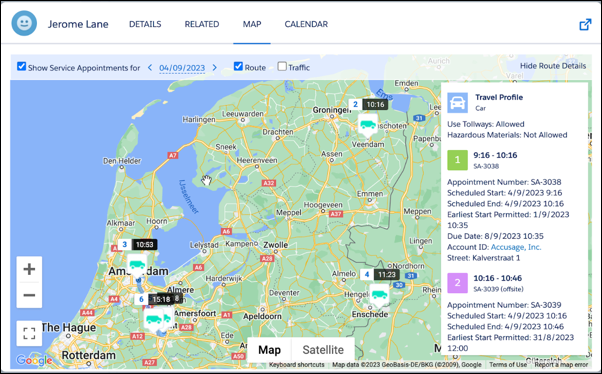Screen dimensions: 602x374
Task: Click the van marker at Amsterdam
Action: coord(137,265)
